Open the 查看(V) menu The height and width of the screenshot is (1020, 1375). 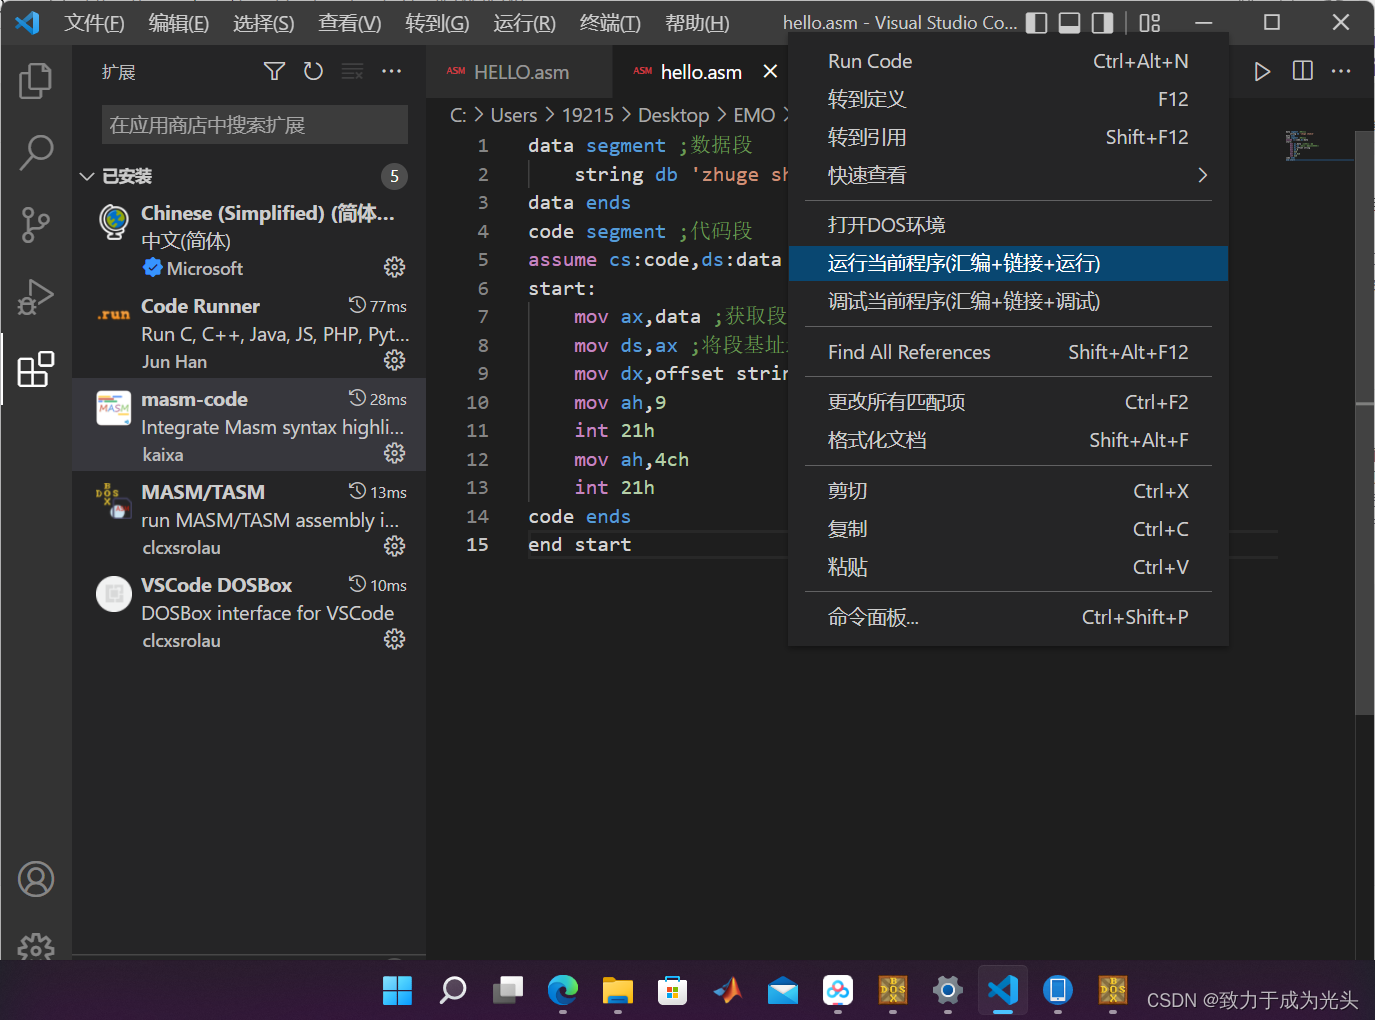[x=350, y=23]
